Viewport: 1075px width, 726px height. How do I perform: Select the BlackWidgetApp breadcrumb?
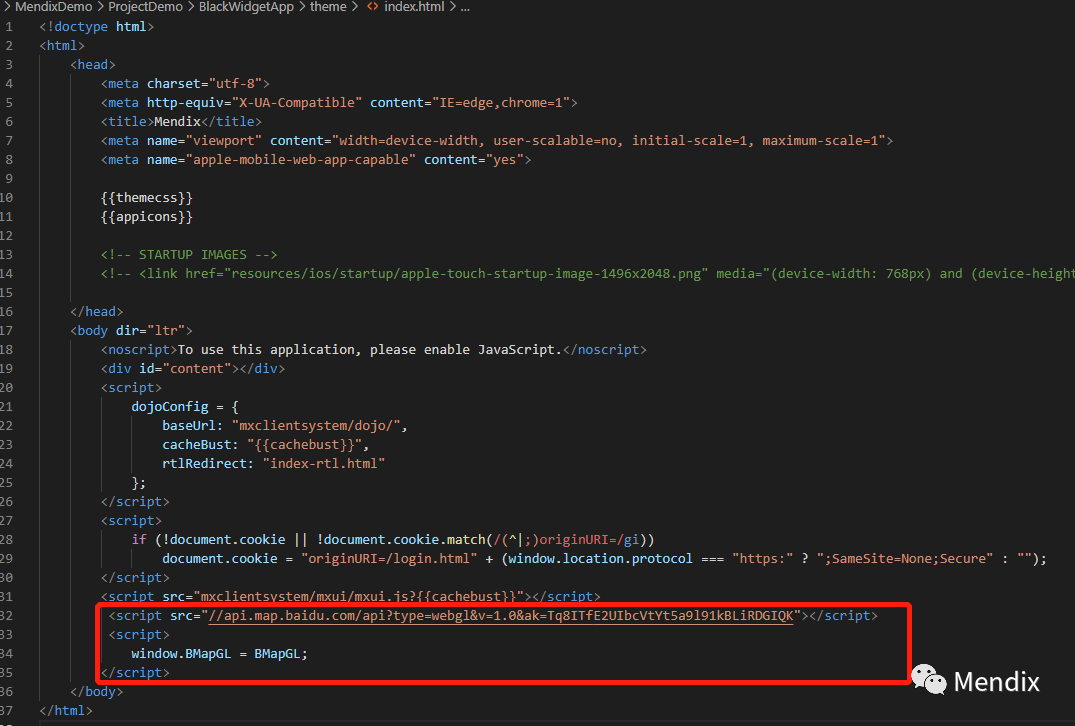(x=246, y=7)
